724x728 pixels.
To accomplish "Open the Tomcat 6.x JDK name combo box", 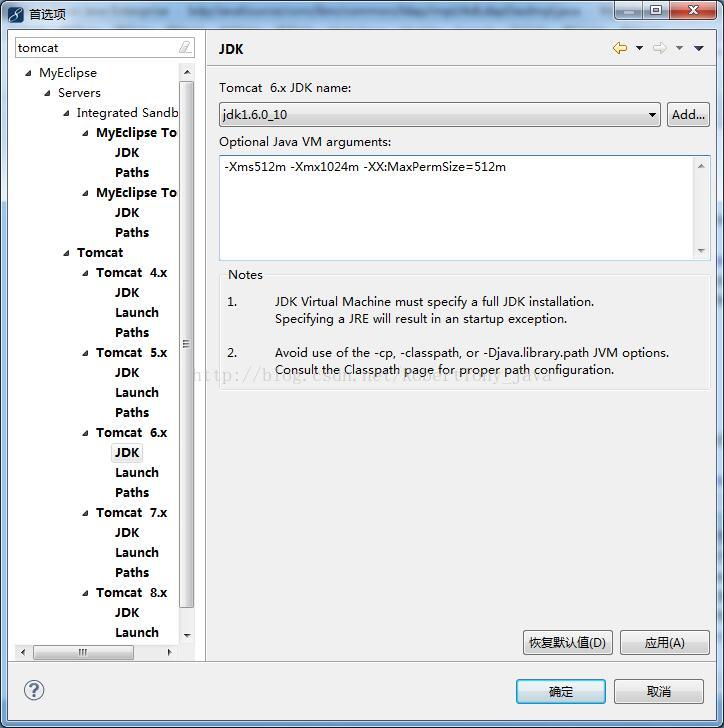I will coord(439,114).
